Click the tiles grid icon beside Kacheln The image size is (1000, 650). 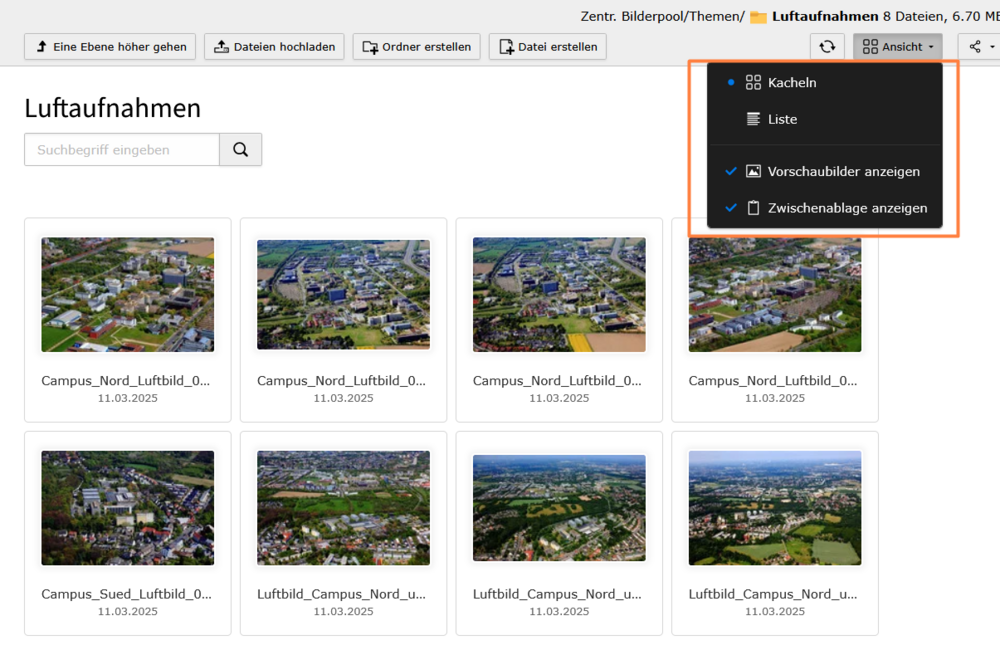754,83
